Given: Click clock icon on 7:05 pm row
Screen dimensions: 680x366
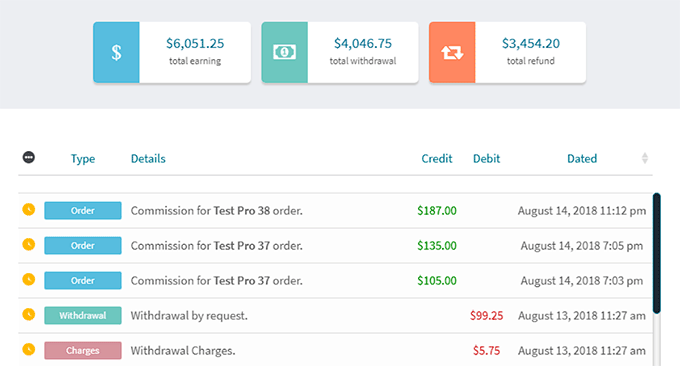Looking at the screenshot, I should coord(29,245).
